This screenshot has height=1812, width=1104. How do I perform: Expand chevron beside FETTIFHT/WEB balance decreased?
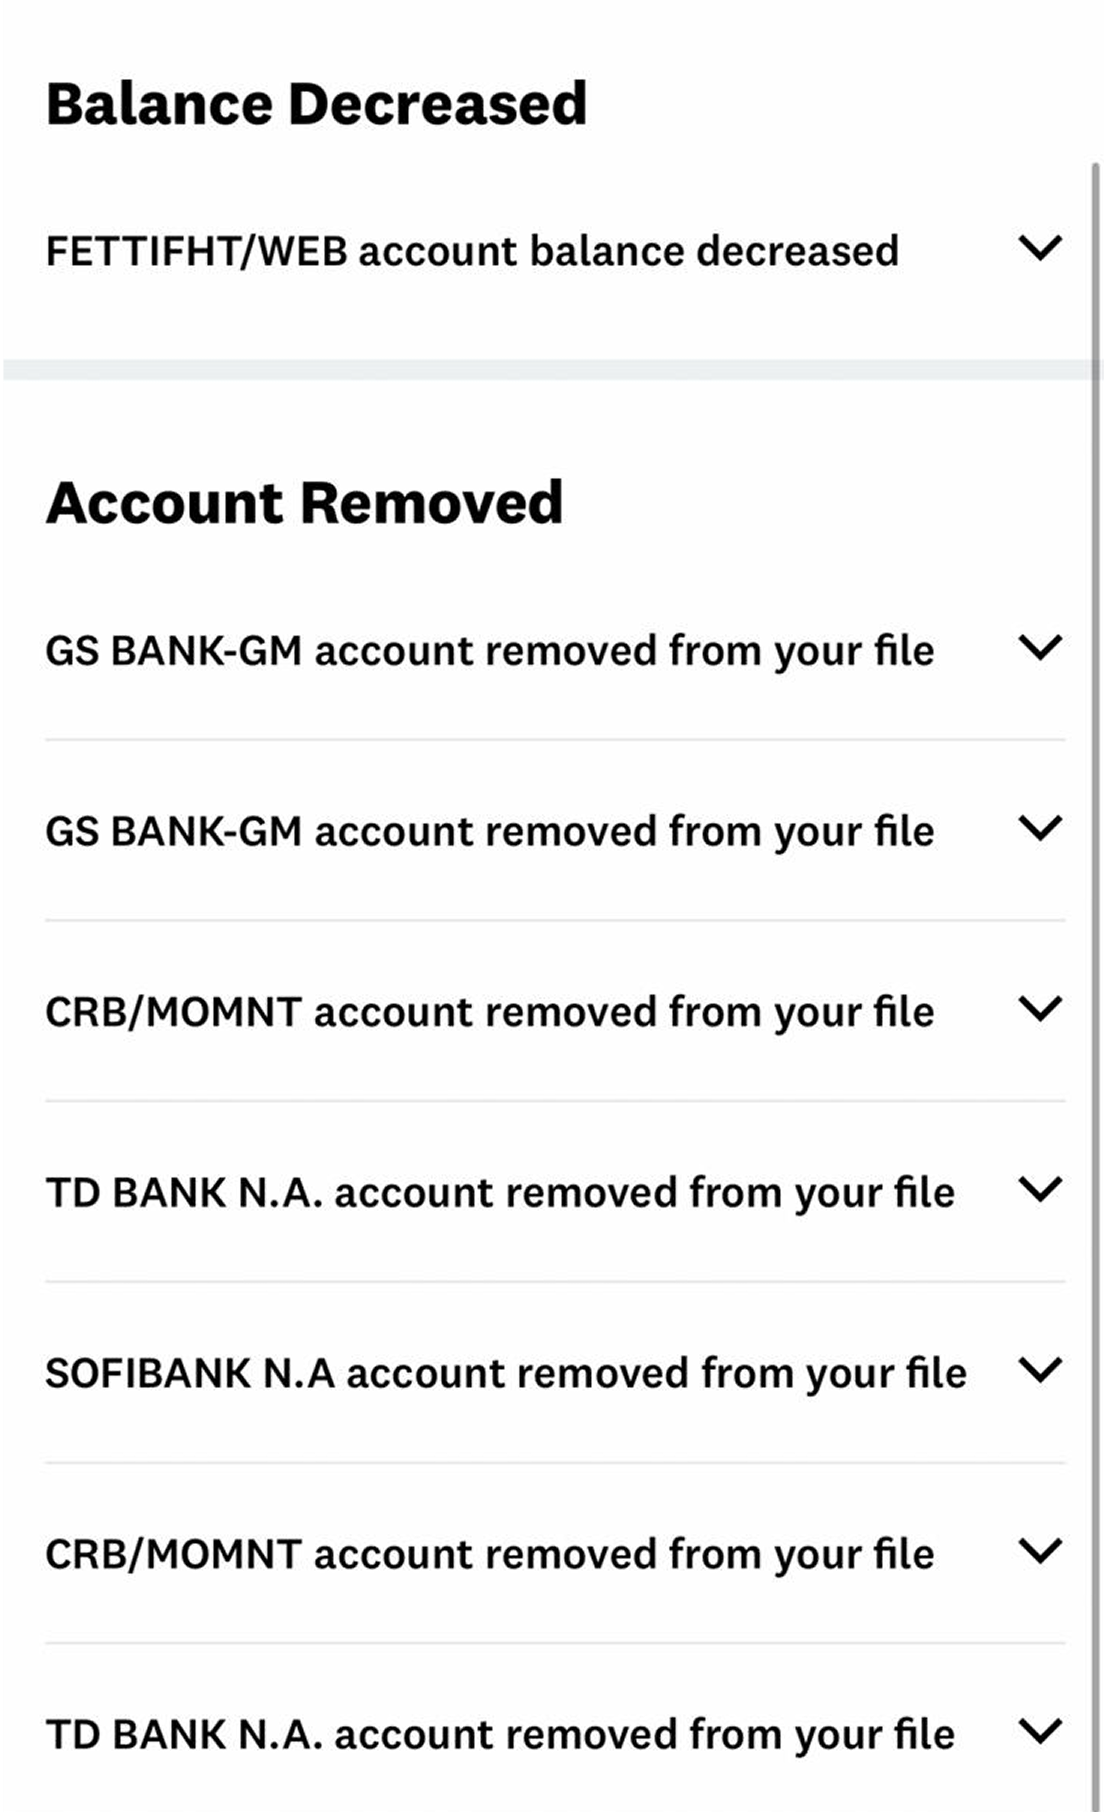click(1040, 248)
